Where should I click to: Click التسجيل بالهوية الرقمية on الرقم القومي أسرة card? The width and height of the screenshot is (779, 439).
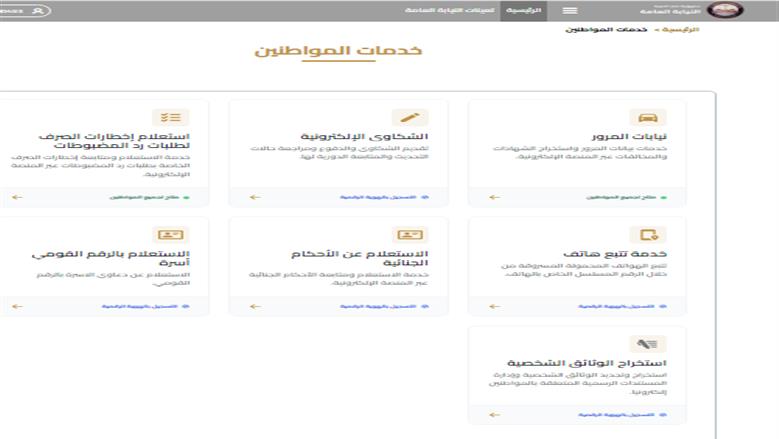(140, 306)
